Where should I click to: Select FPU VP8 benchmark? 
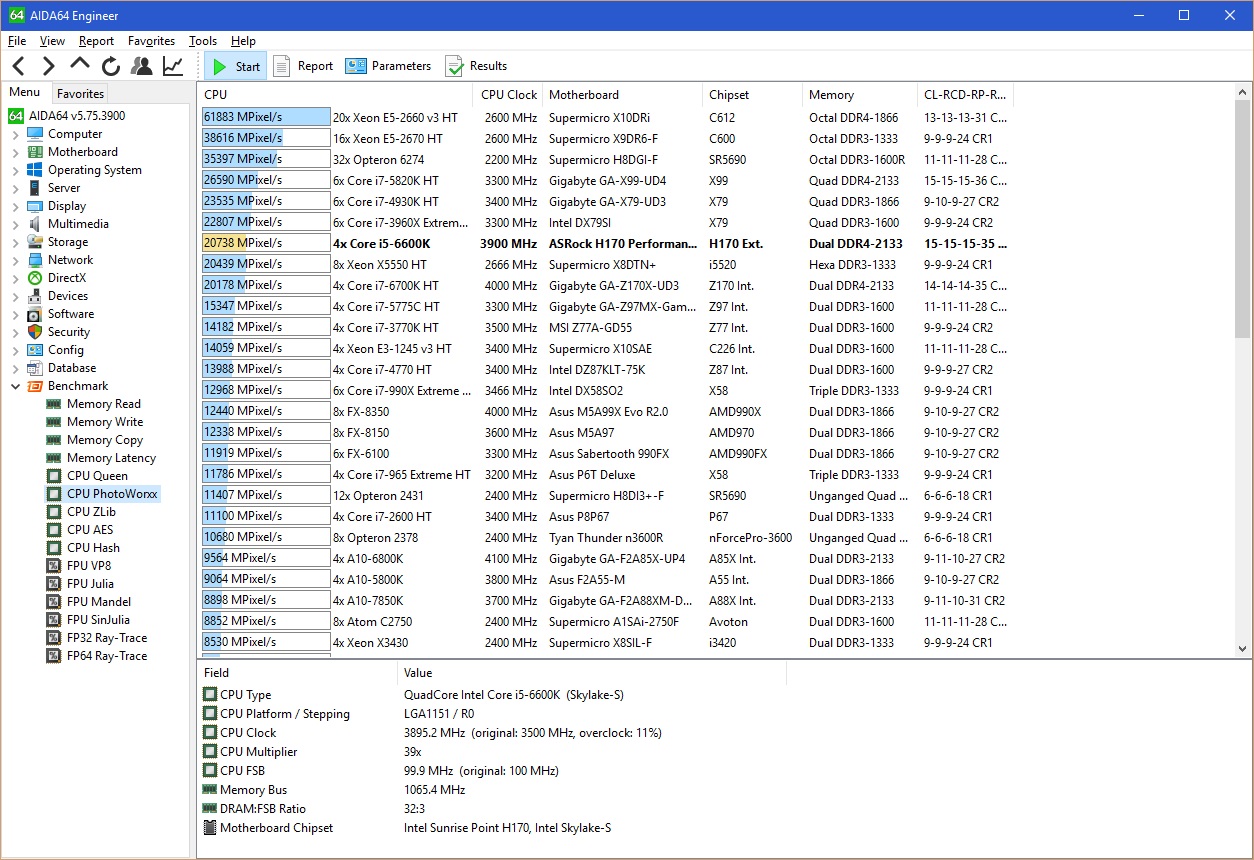click(x=89, y=566)
